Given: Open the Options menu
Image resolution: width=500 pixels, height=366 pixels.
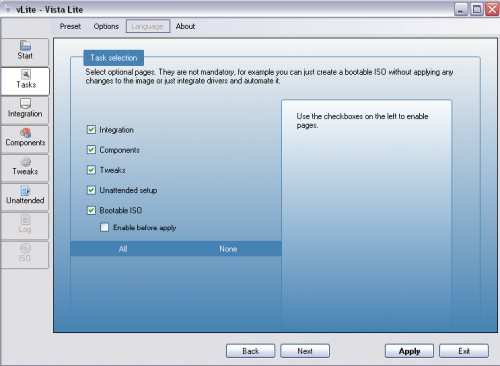Looking at the screenshot, I should coord(106,26).
